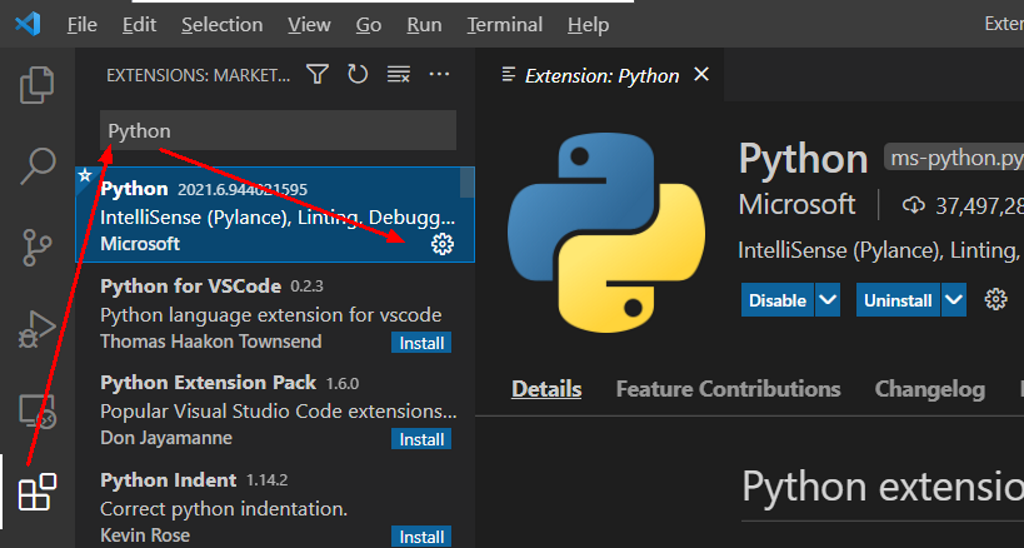This screenshot has height=548, width=1024.
Task: Open the Run and Debug view
Action: [x=37, y=329]
